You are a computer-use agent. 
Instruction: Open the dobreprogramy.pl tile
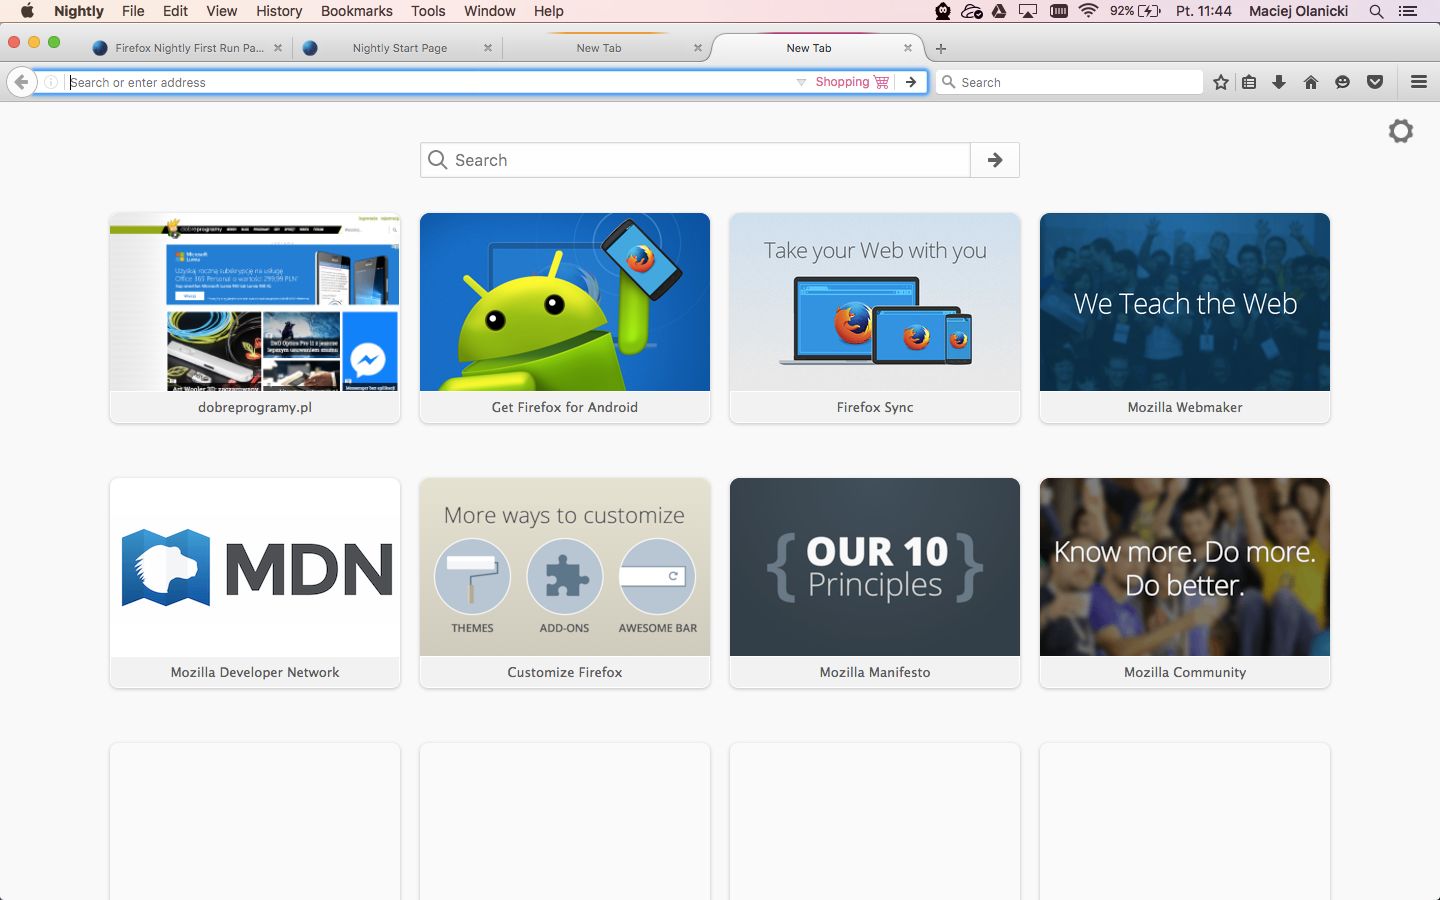click(255, 318)
